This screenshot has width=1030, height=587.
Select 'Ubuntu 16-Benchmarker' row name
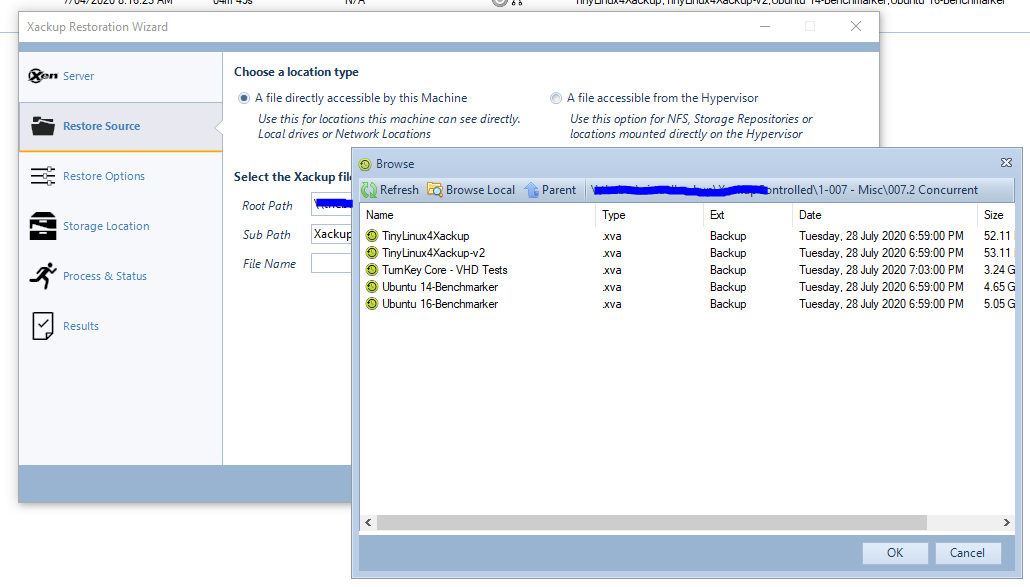pyautogui.click(x=440, y=304)
